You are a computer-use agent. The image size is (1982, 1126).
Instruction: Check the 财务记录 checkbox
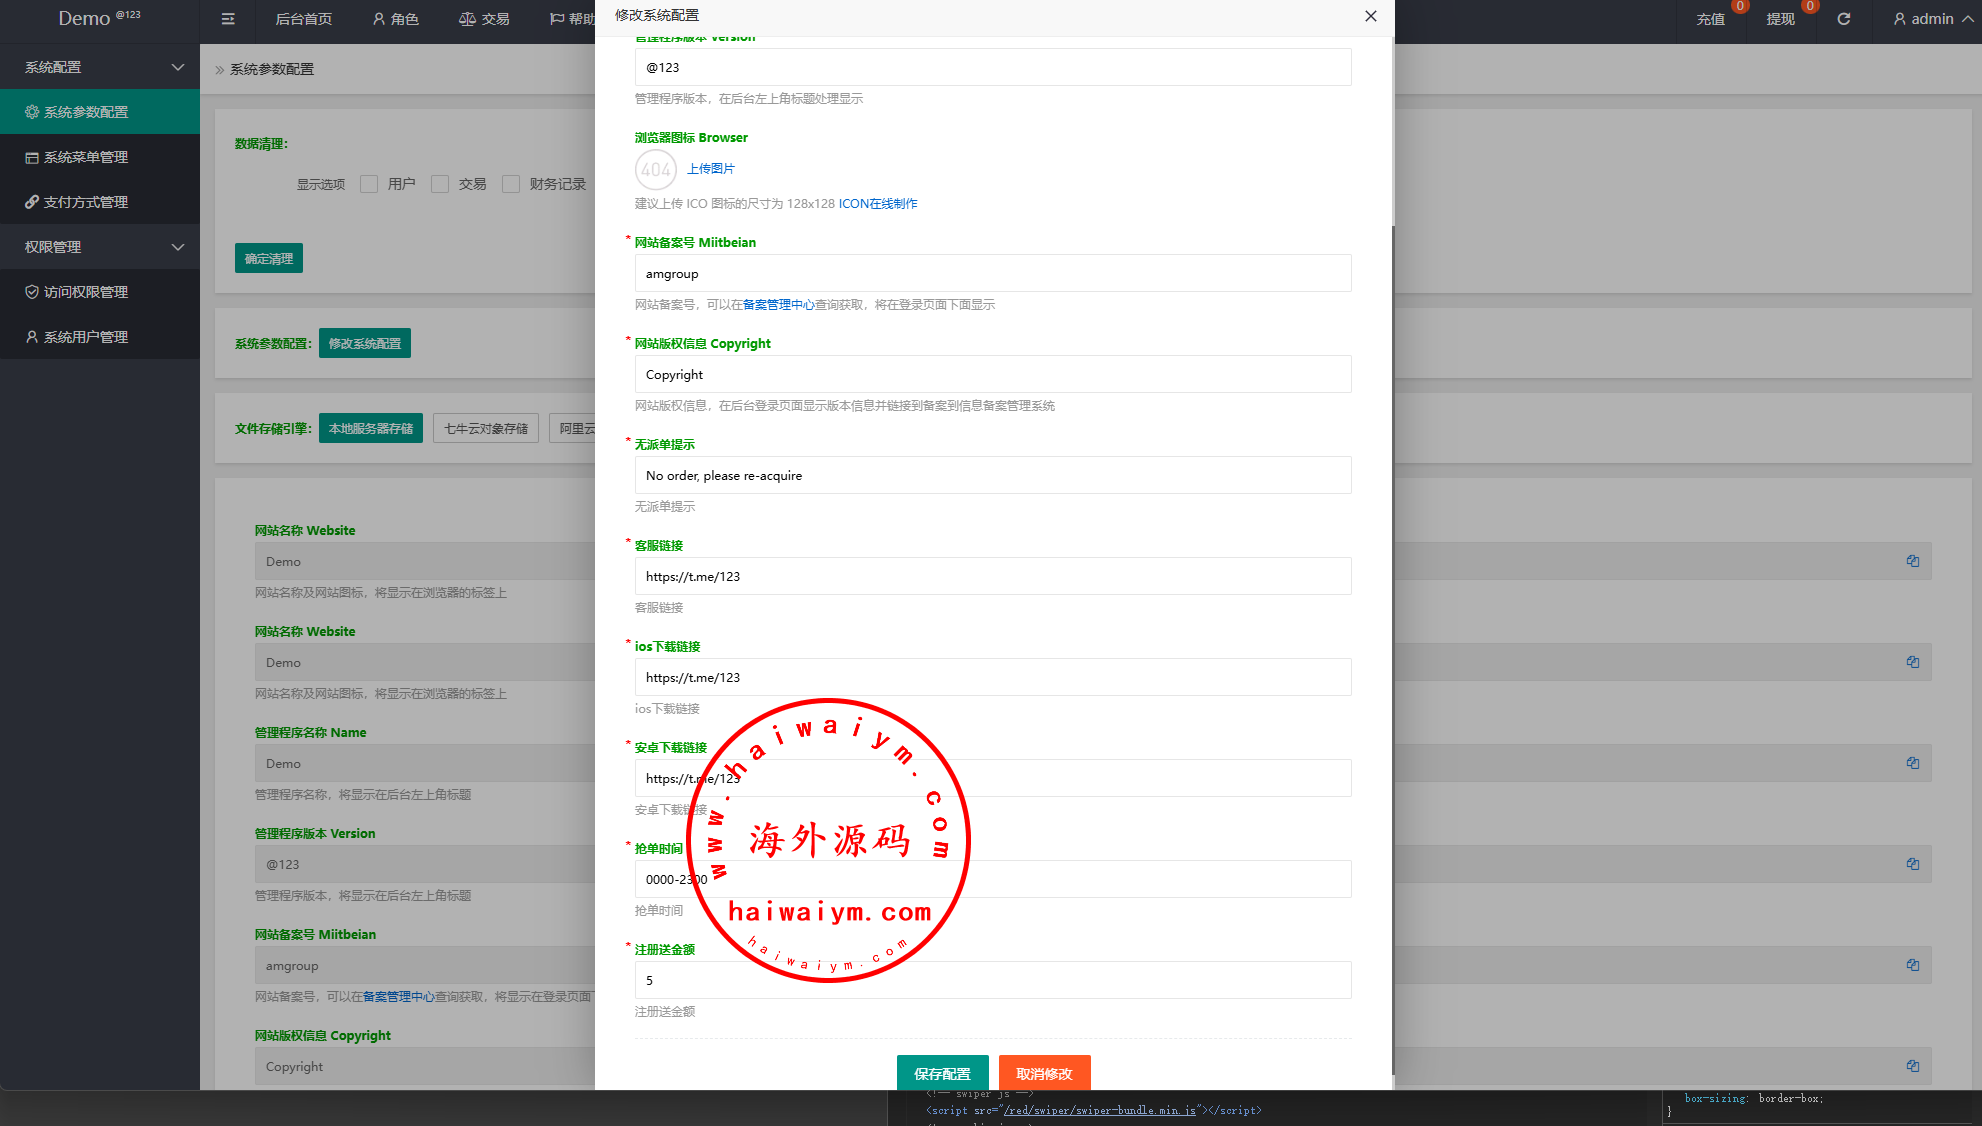pos(511,184)
